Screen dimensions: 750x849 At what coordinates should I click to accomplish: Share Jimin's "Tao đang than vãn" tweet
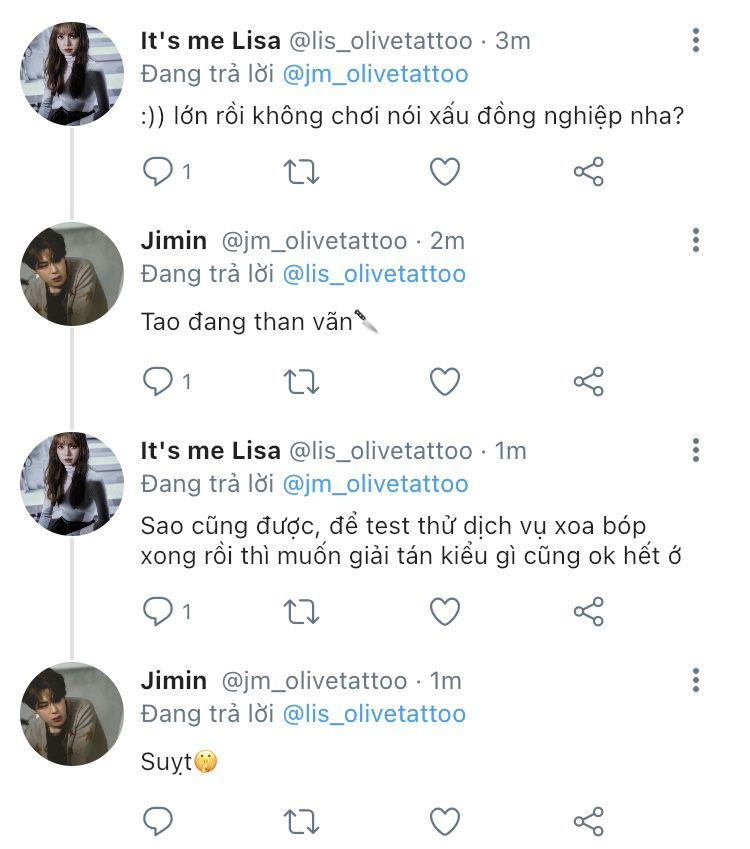coord(589,381)
